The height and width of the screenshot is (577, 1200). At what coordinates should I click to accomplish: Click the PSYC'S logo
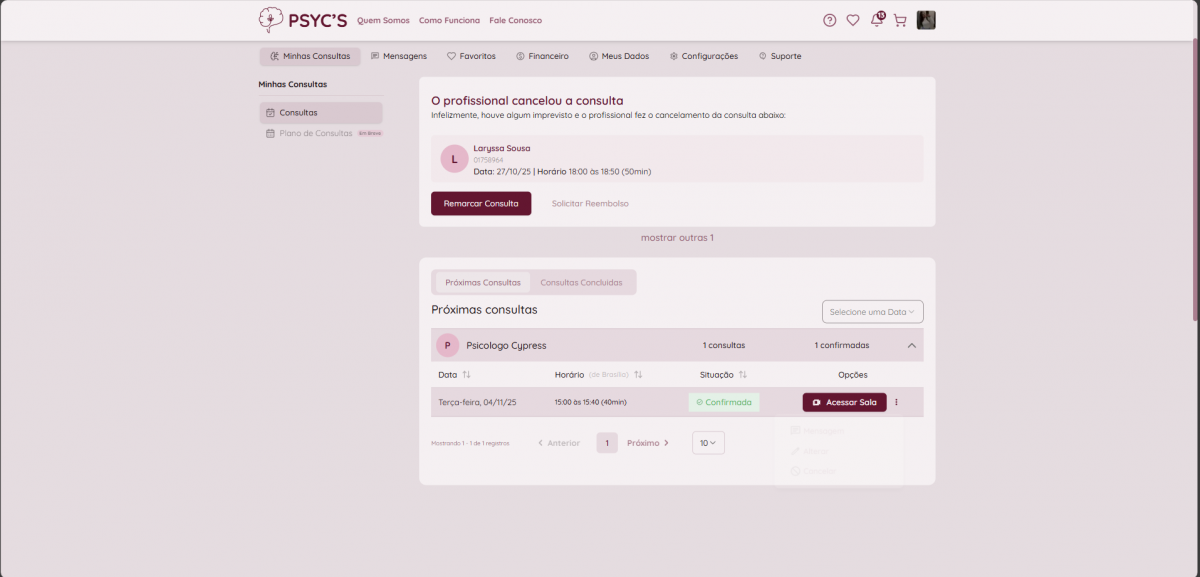coord(303,20)
